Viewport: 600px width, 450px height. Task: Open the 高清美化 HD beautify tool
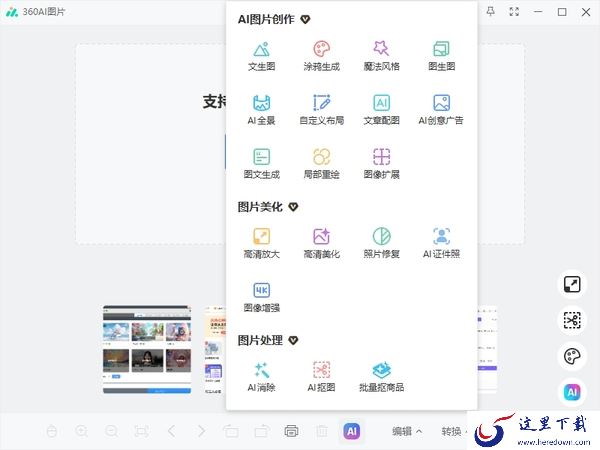tap(321, 243)
